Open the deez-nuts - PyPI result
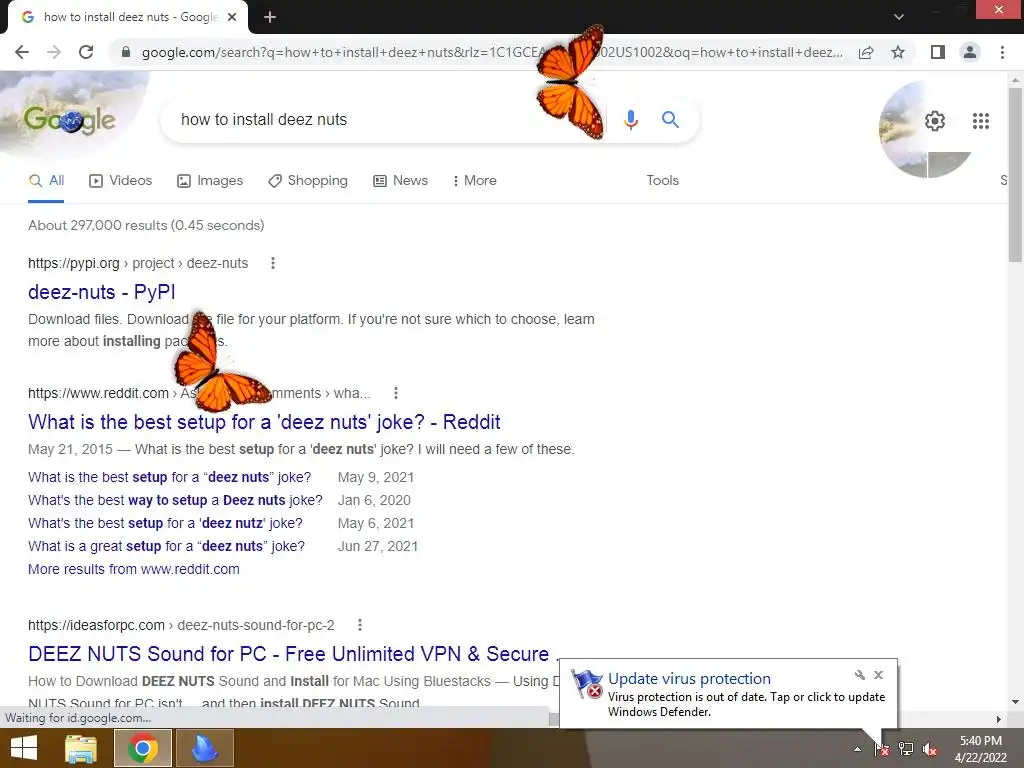Screen dimensions: 1024x768 (102, 292)
